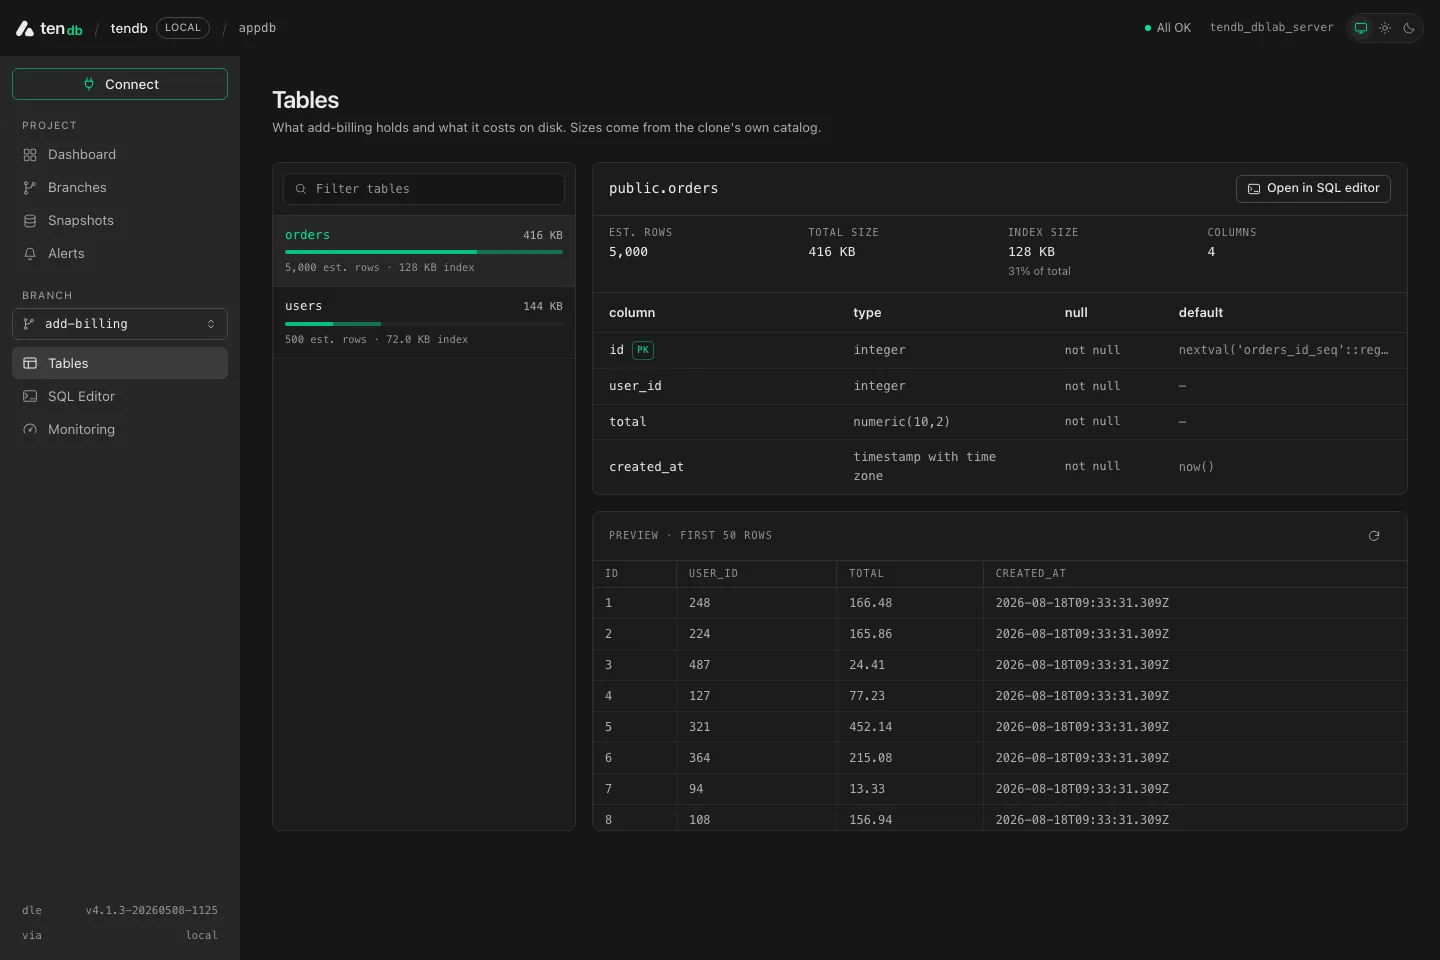Image resolution: width=1440 pixels, height=960 pixels.
Task: Click the PK badge on id column
Action: pos(643,350)
